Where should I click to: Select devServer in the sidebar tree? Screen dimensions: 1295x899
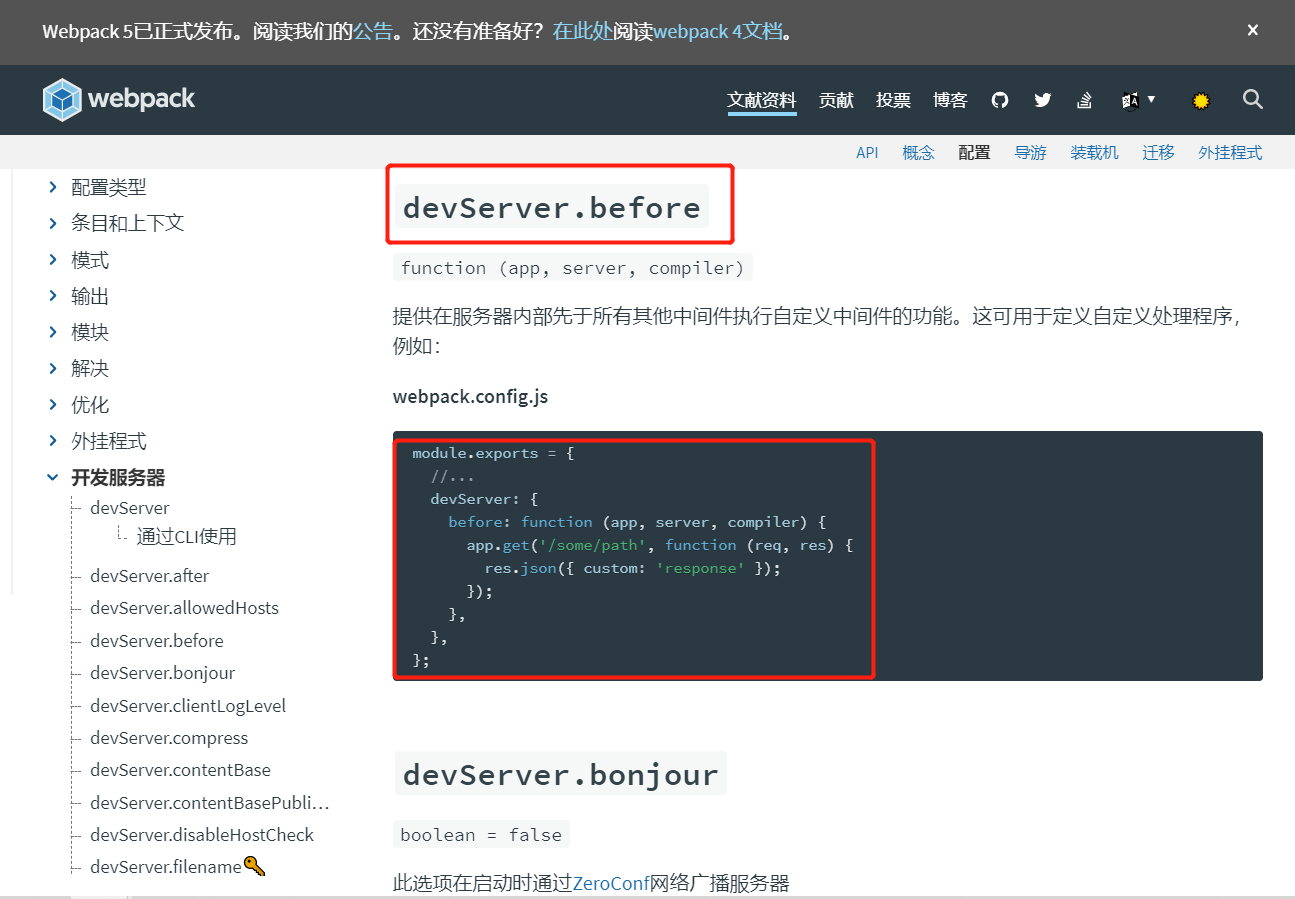(x=130, y=508)
